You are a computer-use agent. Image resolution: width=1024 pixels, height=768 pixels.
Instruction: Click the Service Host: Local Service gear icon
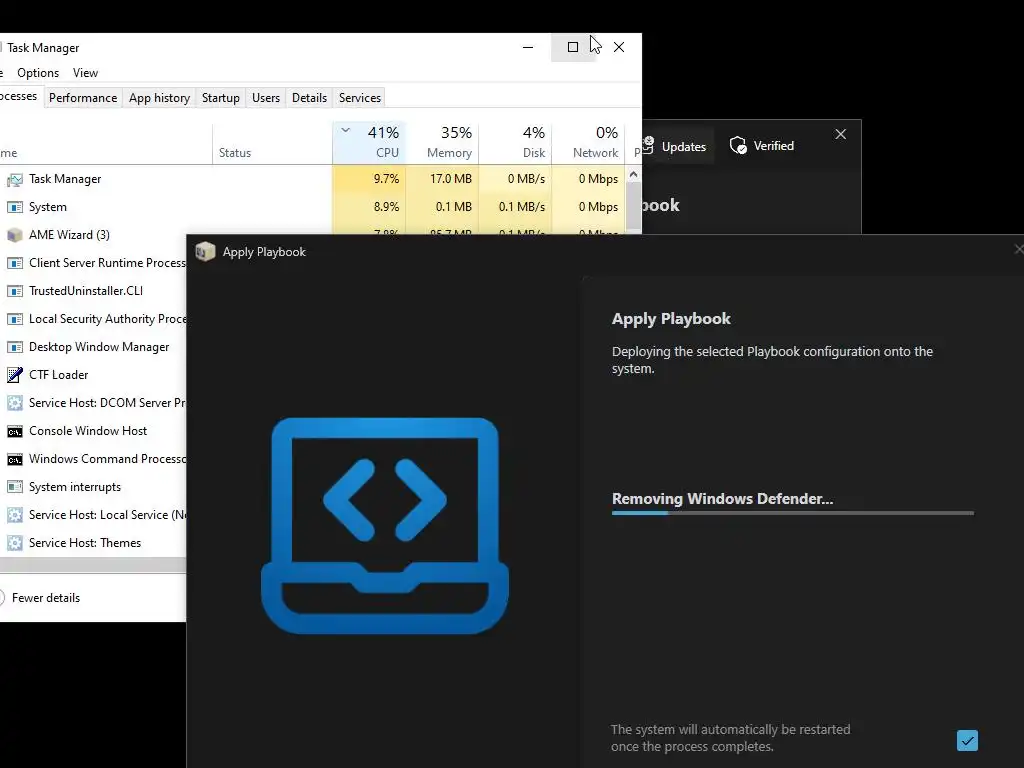tap(14, 515)
